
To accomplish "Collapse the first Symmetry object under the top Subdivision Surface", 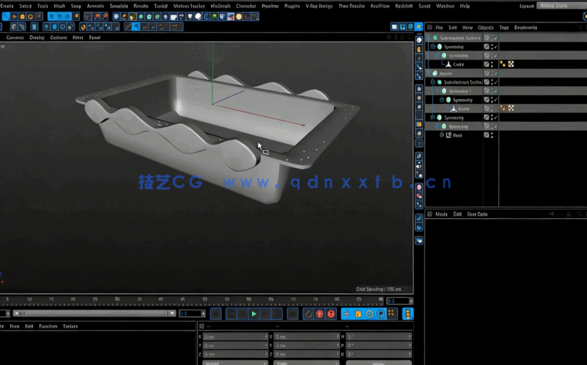I will pos(433,47).
